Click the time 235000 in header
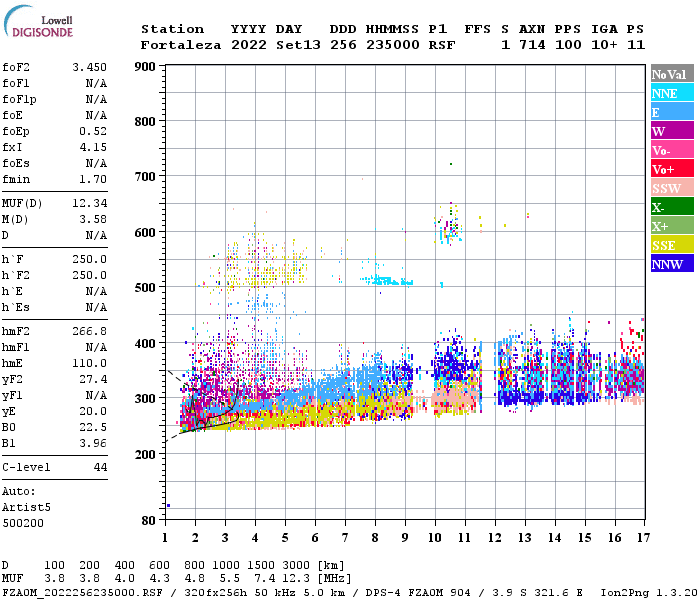The width and height of the screenshot is (700, 600). click(x=393, y=45)
